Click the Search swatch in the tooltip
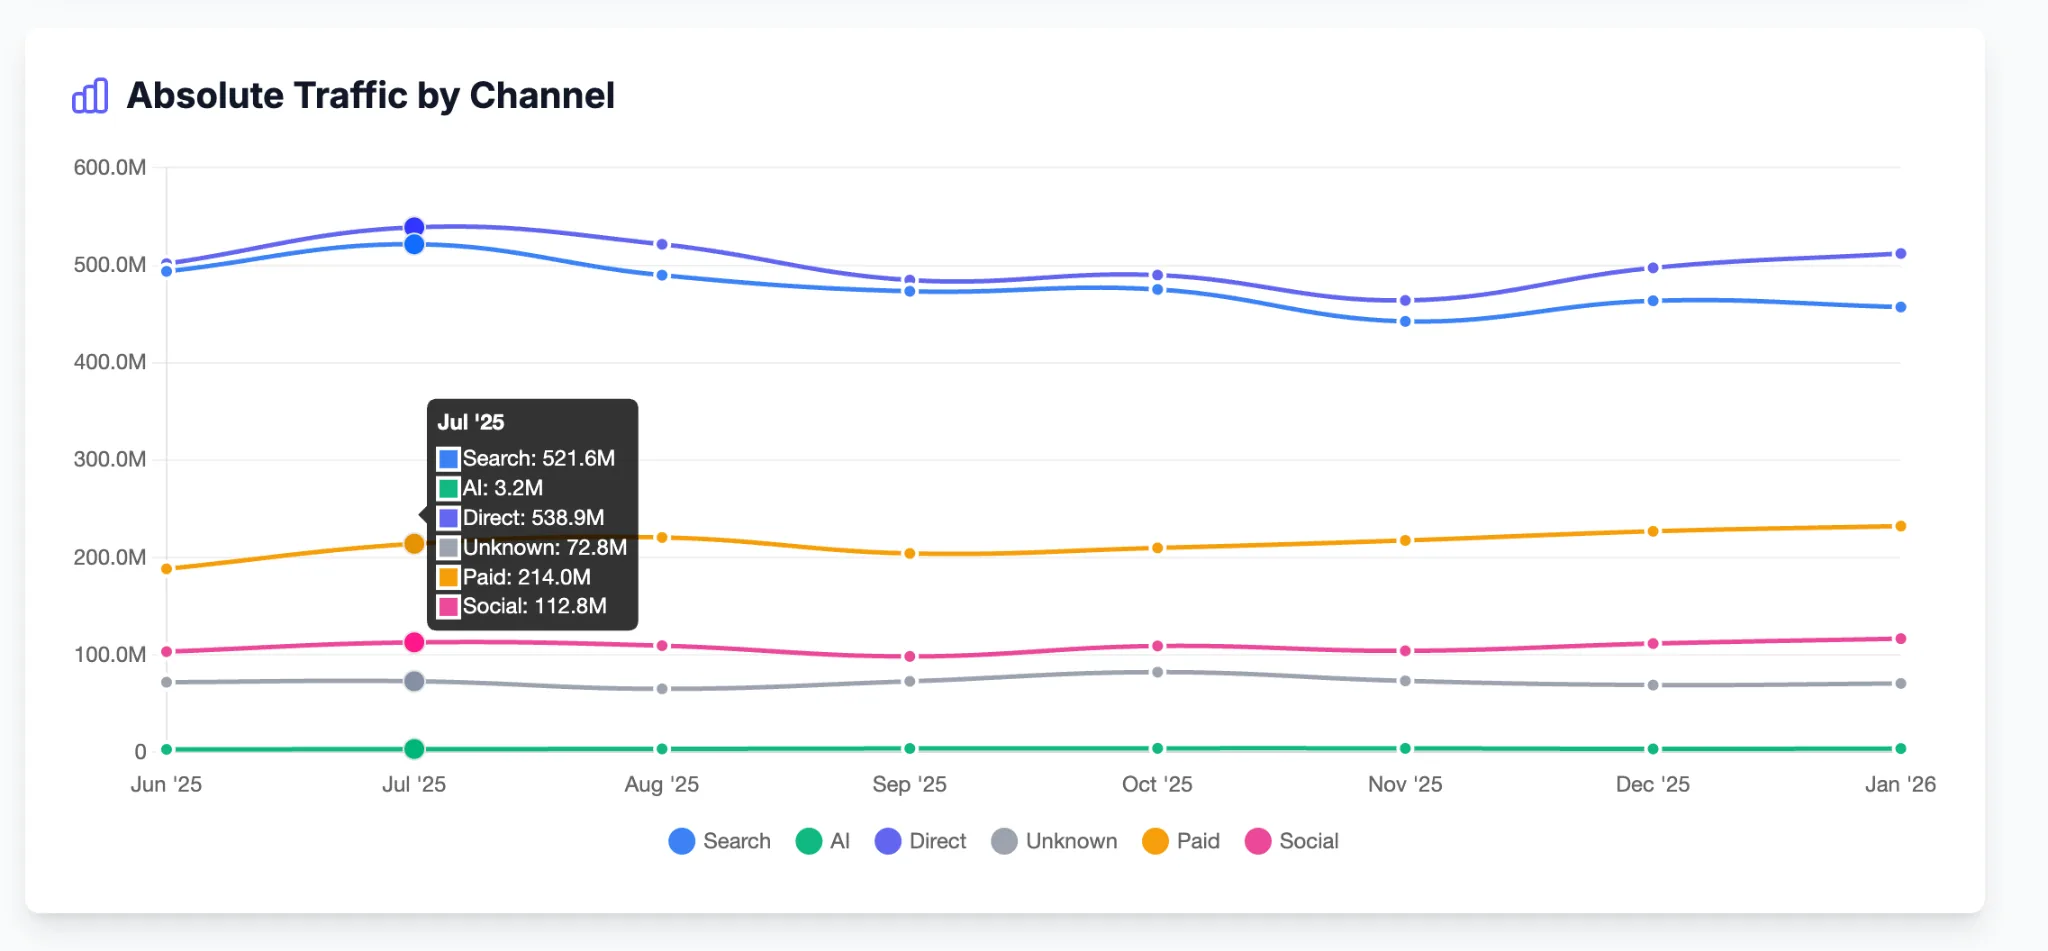Viewport: 2048px width, 951px height. (448, 458)
